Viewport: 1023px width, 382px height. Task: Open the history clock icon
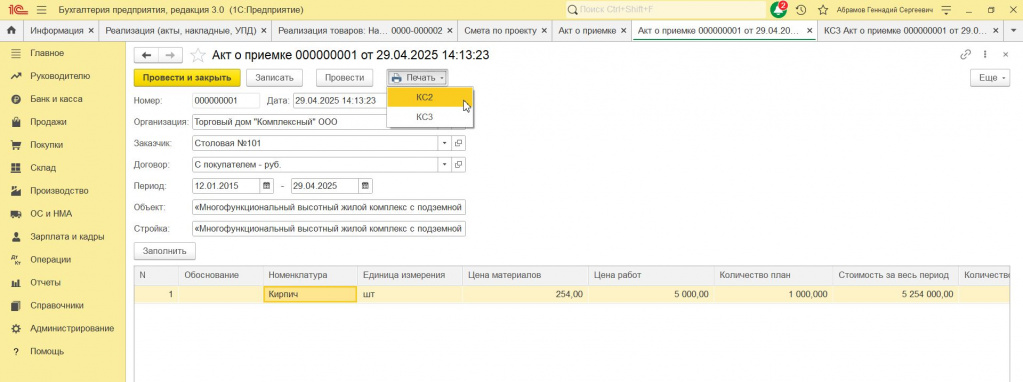click(x=801, y=10)
